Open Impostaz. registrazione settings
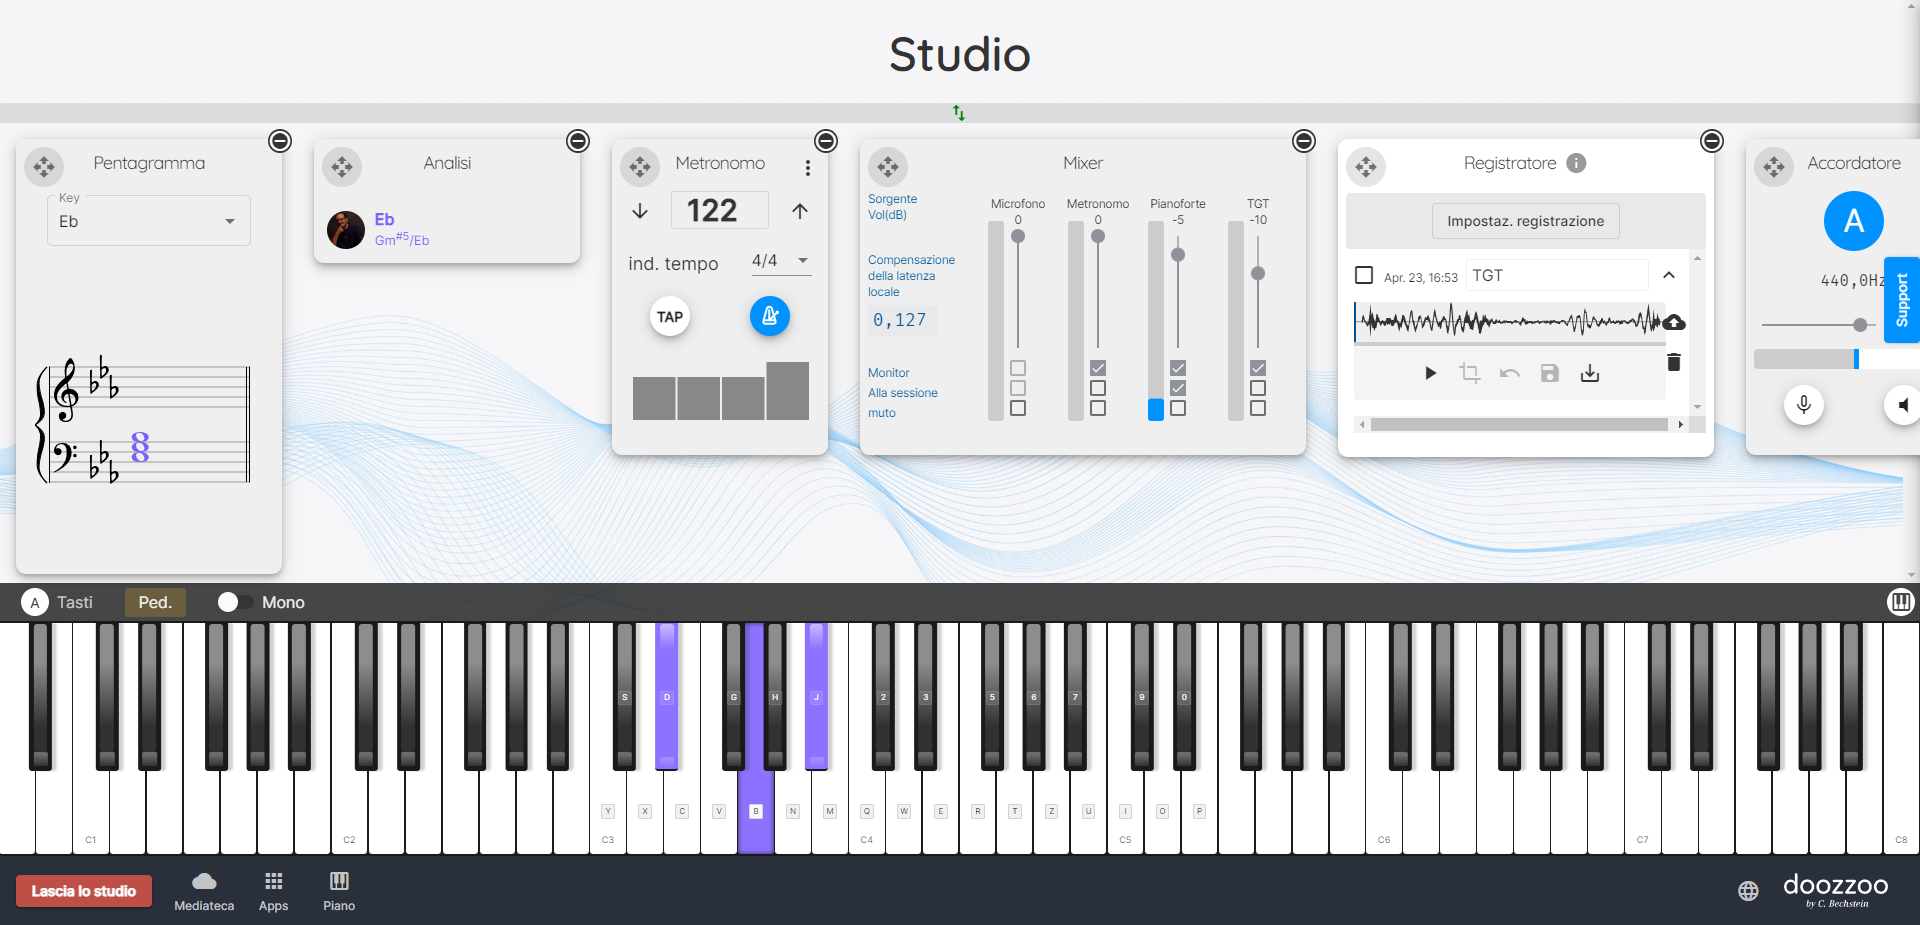Screen dimensions: 1920x925 click(x=1525, y=221)
